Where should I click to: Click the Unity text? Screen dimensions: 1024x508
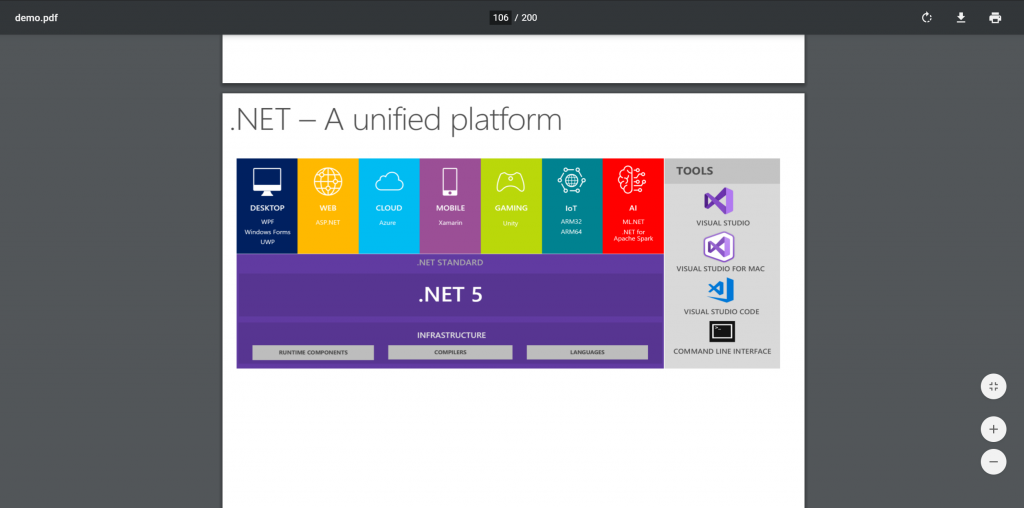tap(511, 222)
